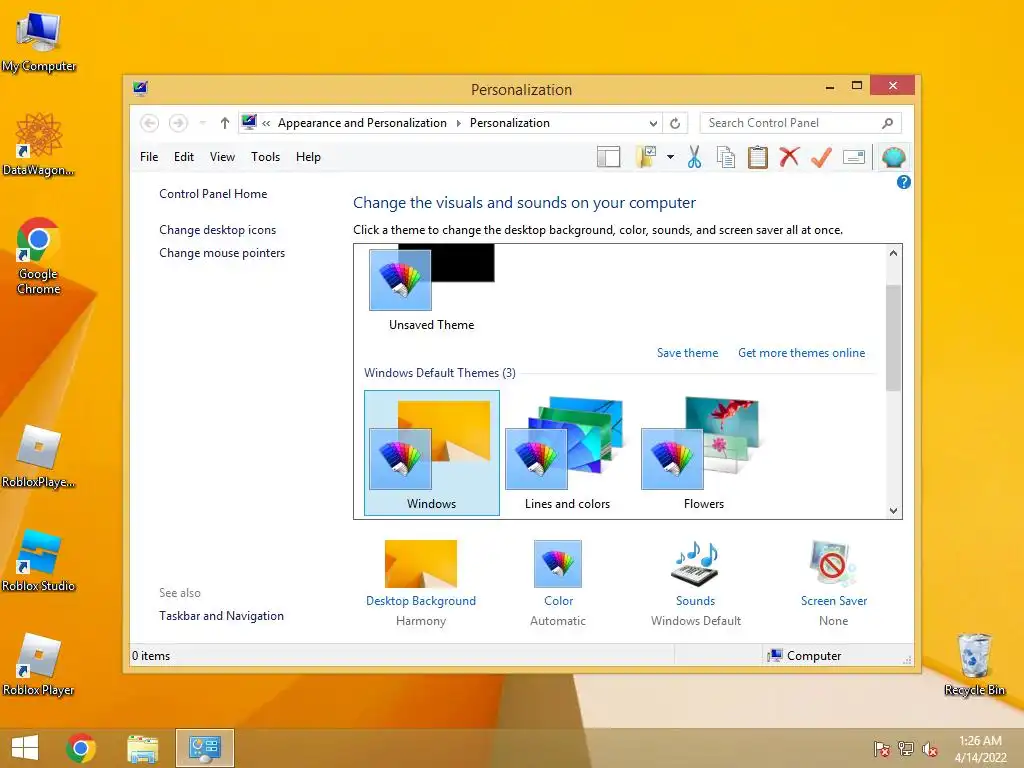Click the Action Center flag tray icon
This screenshot has width=1024, height=768.
pyautogui.click(x=881, y=748)
